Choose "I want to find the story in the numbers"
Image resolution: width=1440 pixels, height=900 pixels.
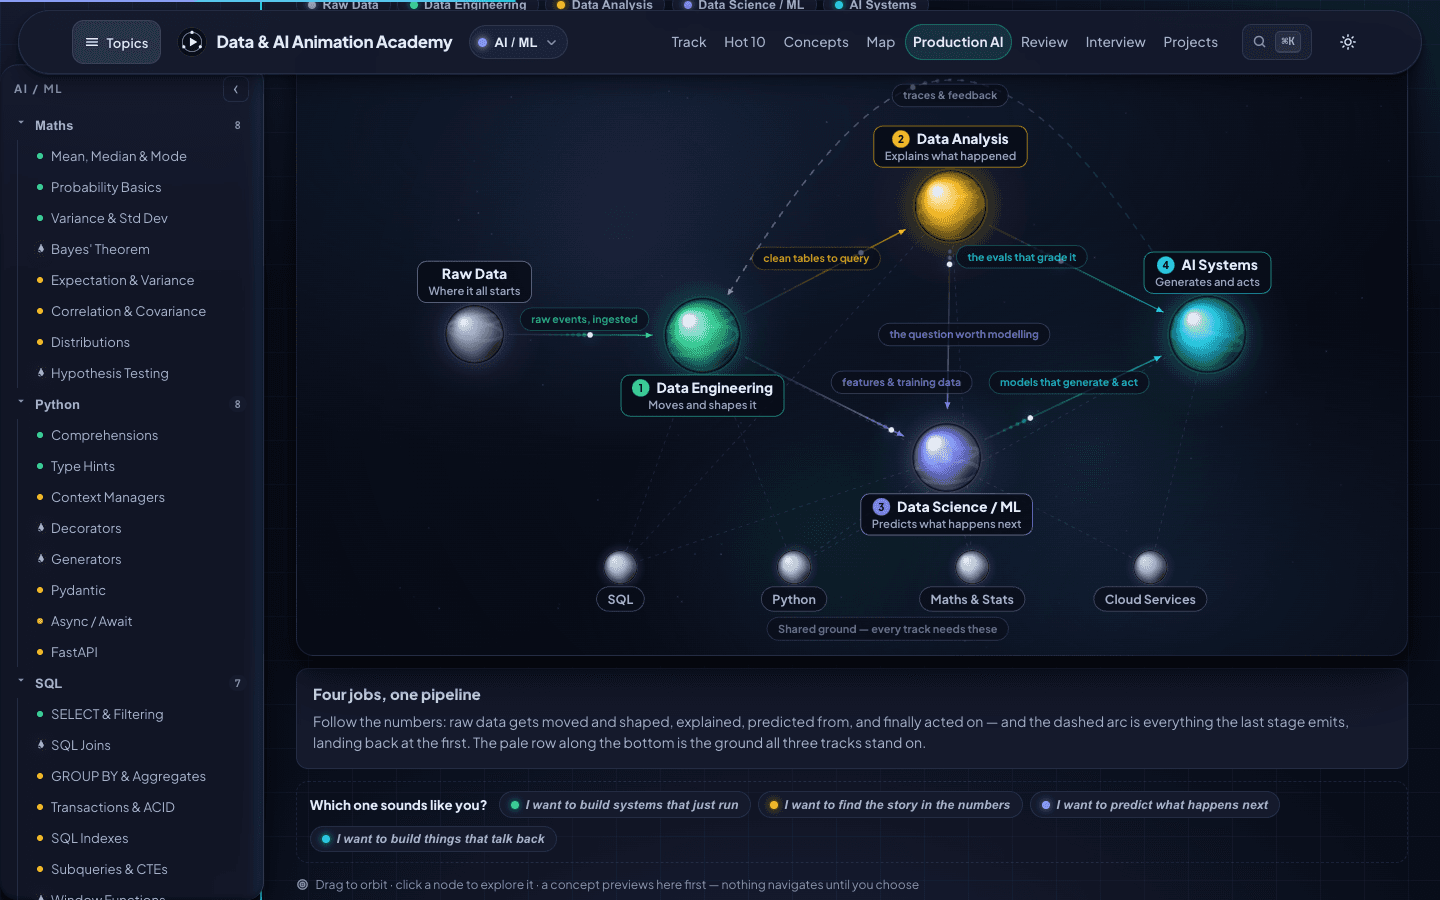point(889,805)
